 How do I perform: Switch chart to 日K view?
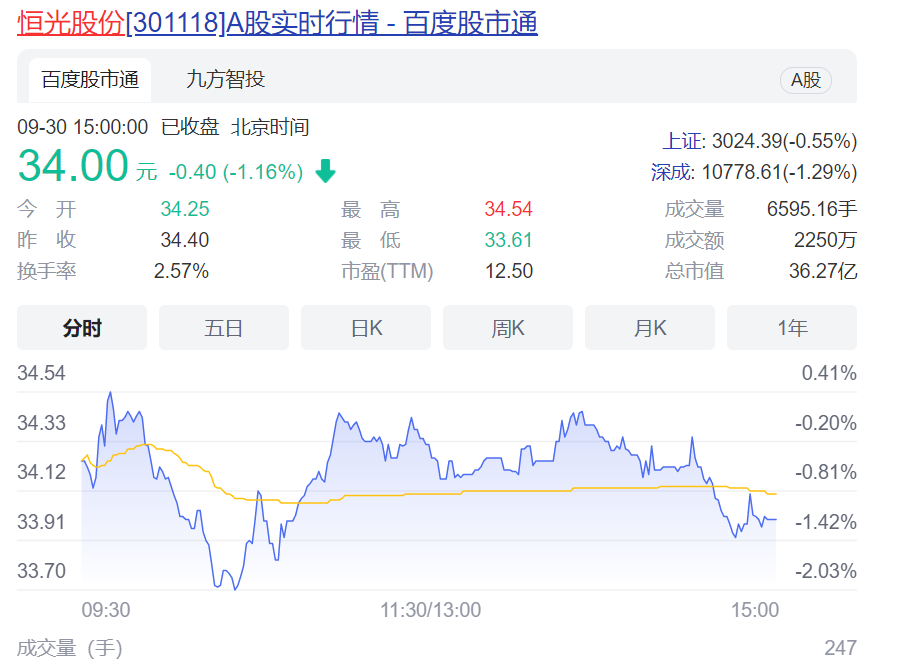coord(366,328)
